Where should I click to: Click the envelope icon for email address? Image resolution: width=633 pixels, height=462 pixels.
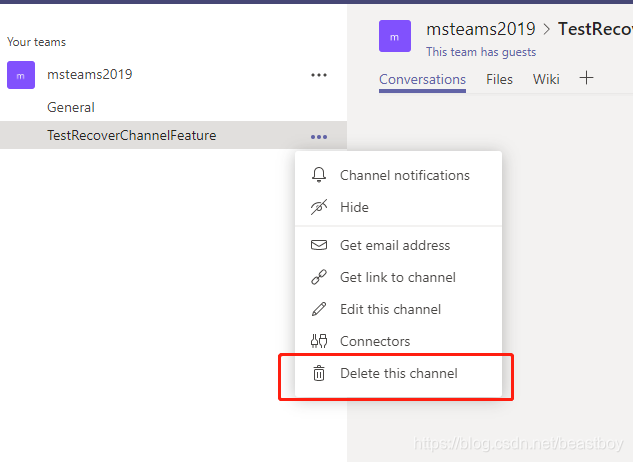(x=319, y=245)
